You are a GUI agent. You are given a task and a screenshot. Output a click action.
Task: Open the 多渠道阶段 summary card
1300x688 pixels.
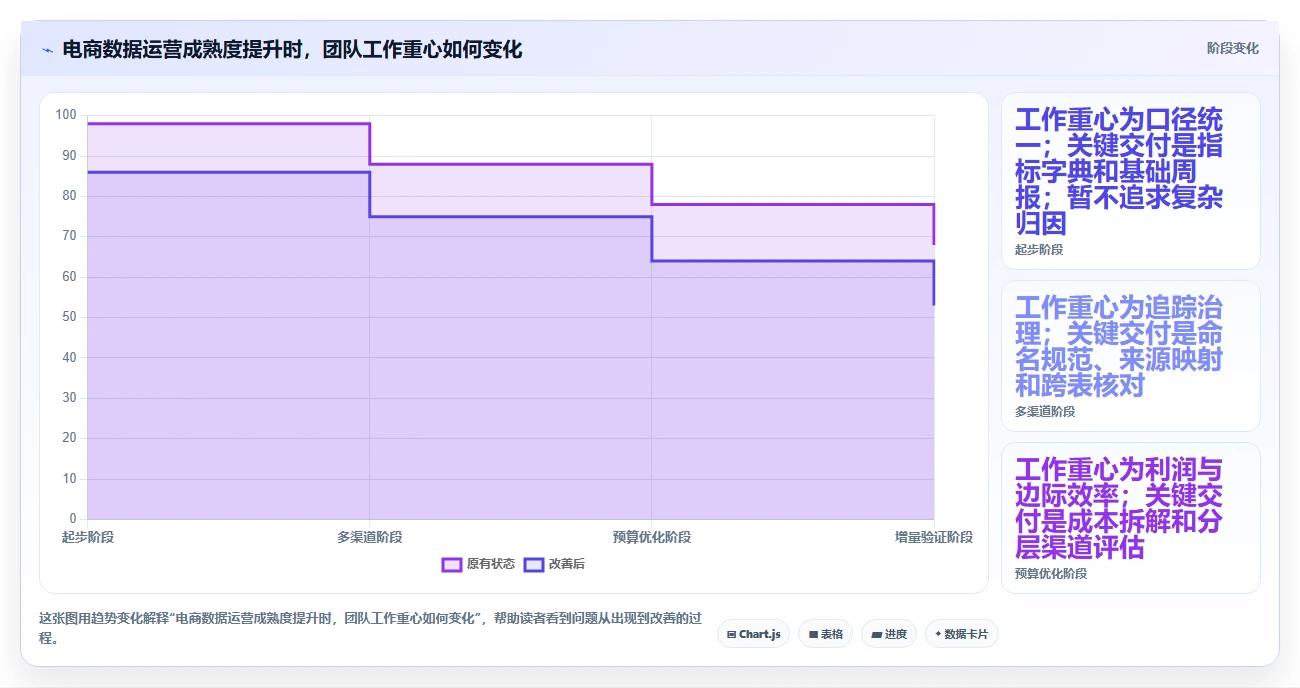tap(1130, 356)
